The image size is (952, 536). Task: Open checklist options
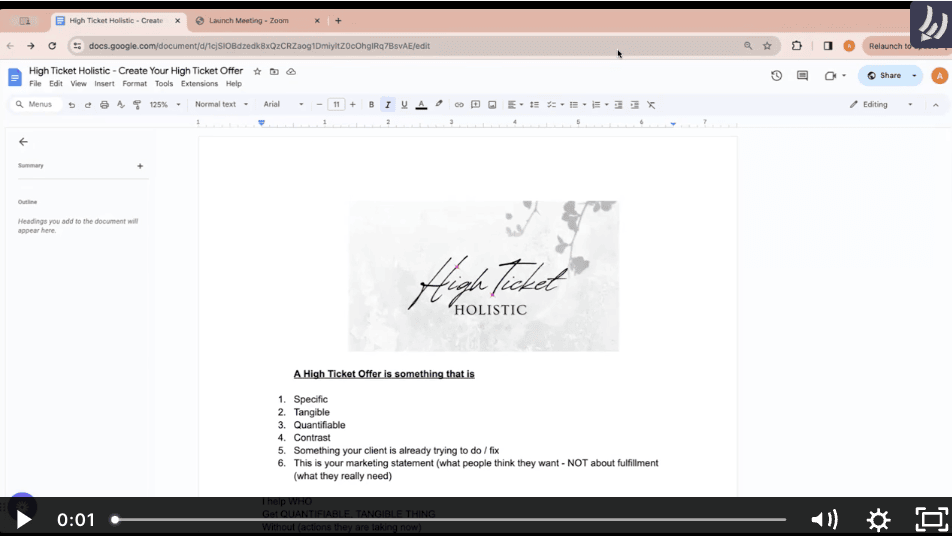555,105
